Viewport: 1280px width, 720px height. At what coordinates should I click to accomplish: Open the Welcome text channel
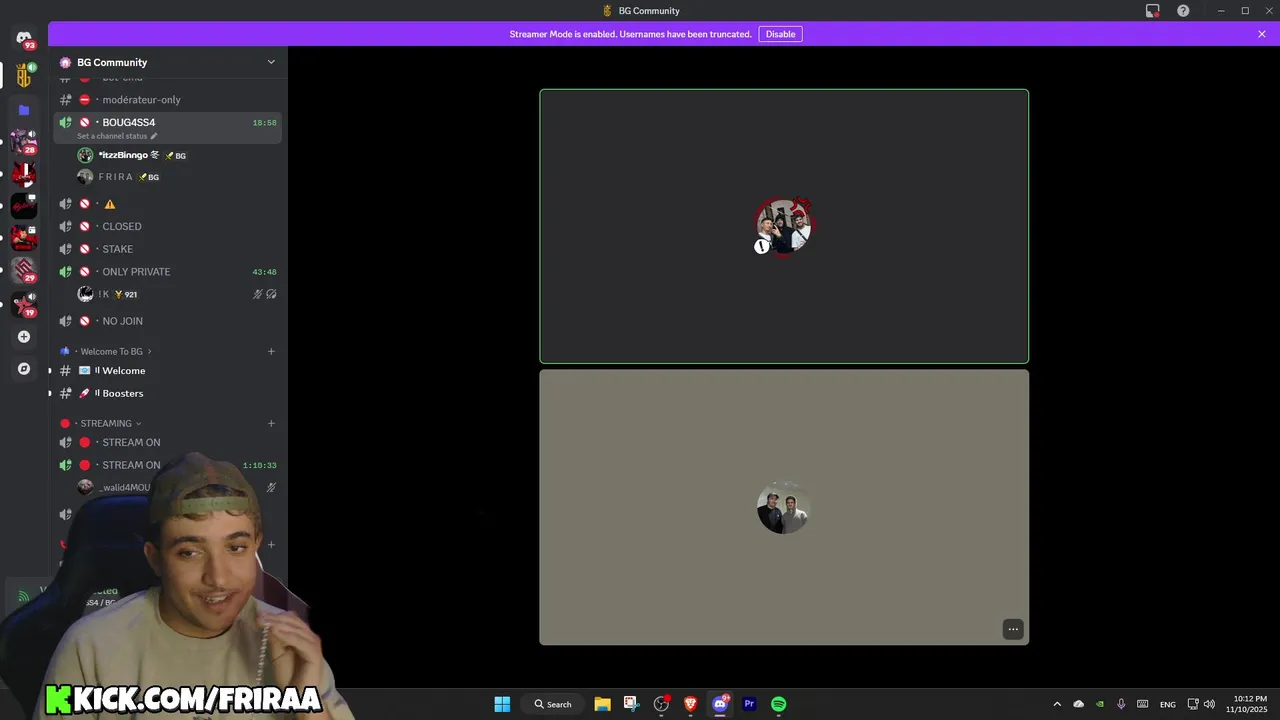click(167, 371)
